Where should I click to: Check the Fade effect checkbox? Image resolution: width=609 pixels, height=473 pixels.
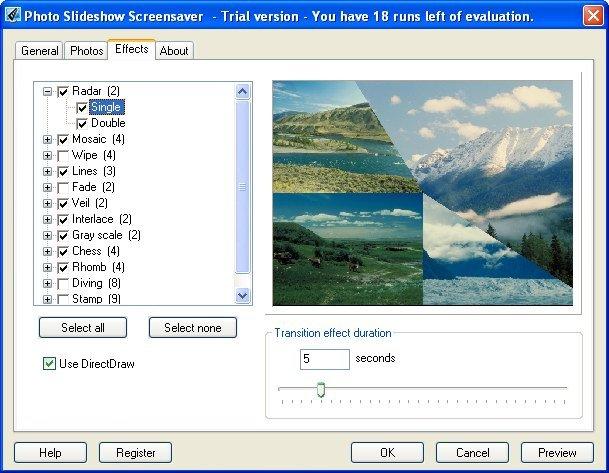pyautogui.click(x=64, y=187)
